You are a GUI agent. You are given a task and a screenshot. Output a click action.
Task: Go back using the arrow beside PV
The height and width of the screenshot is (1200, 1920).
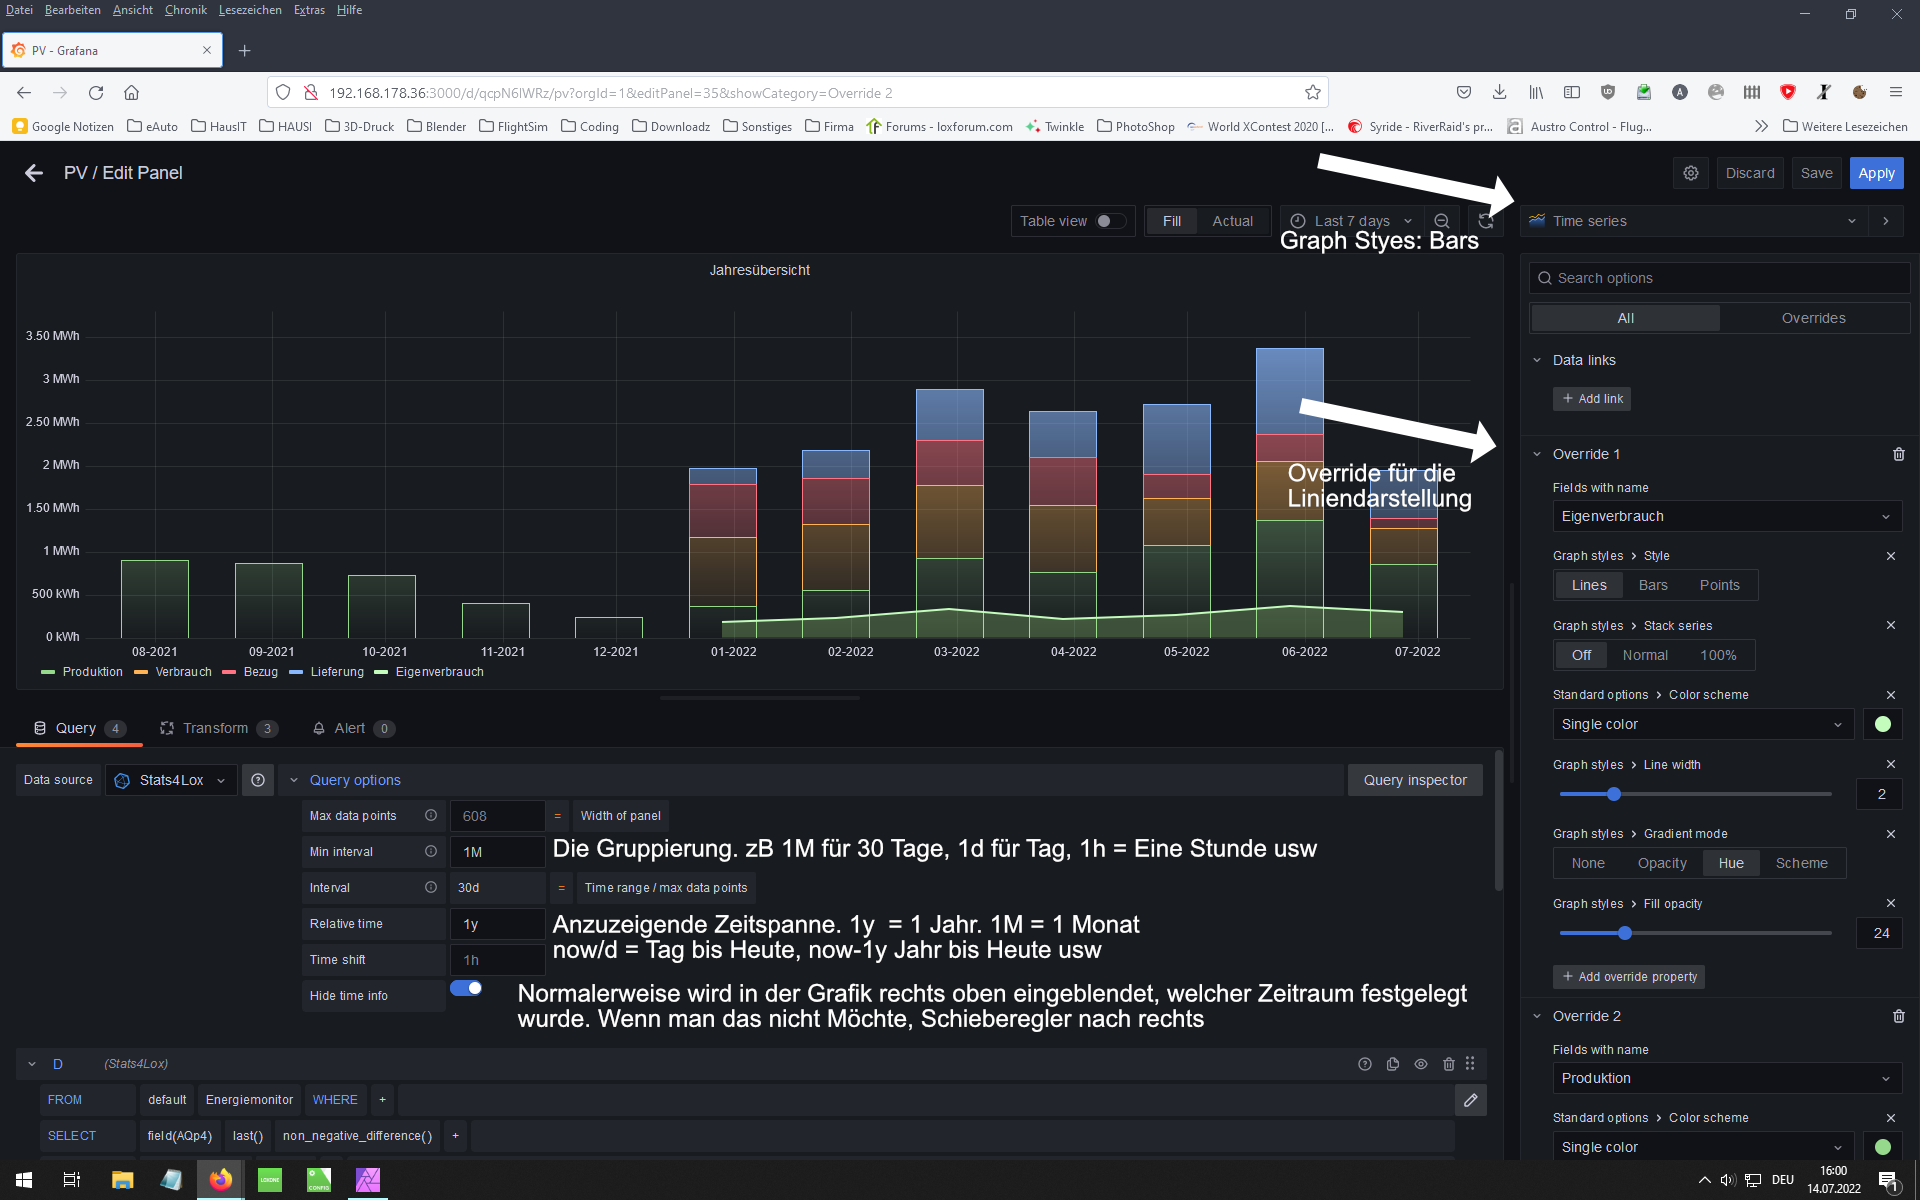tap(34, 173)
